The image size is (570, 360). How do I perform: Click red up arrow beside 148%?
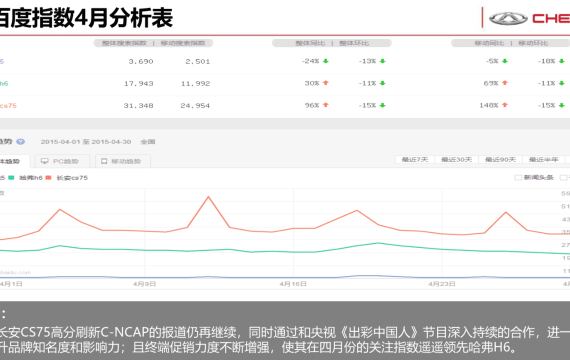click(505, 105)
